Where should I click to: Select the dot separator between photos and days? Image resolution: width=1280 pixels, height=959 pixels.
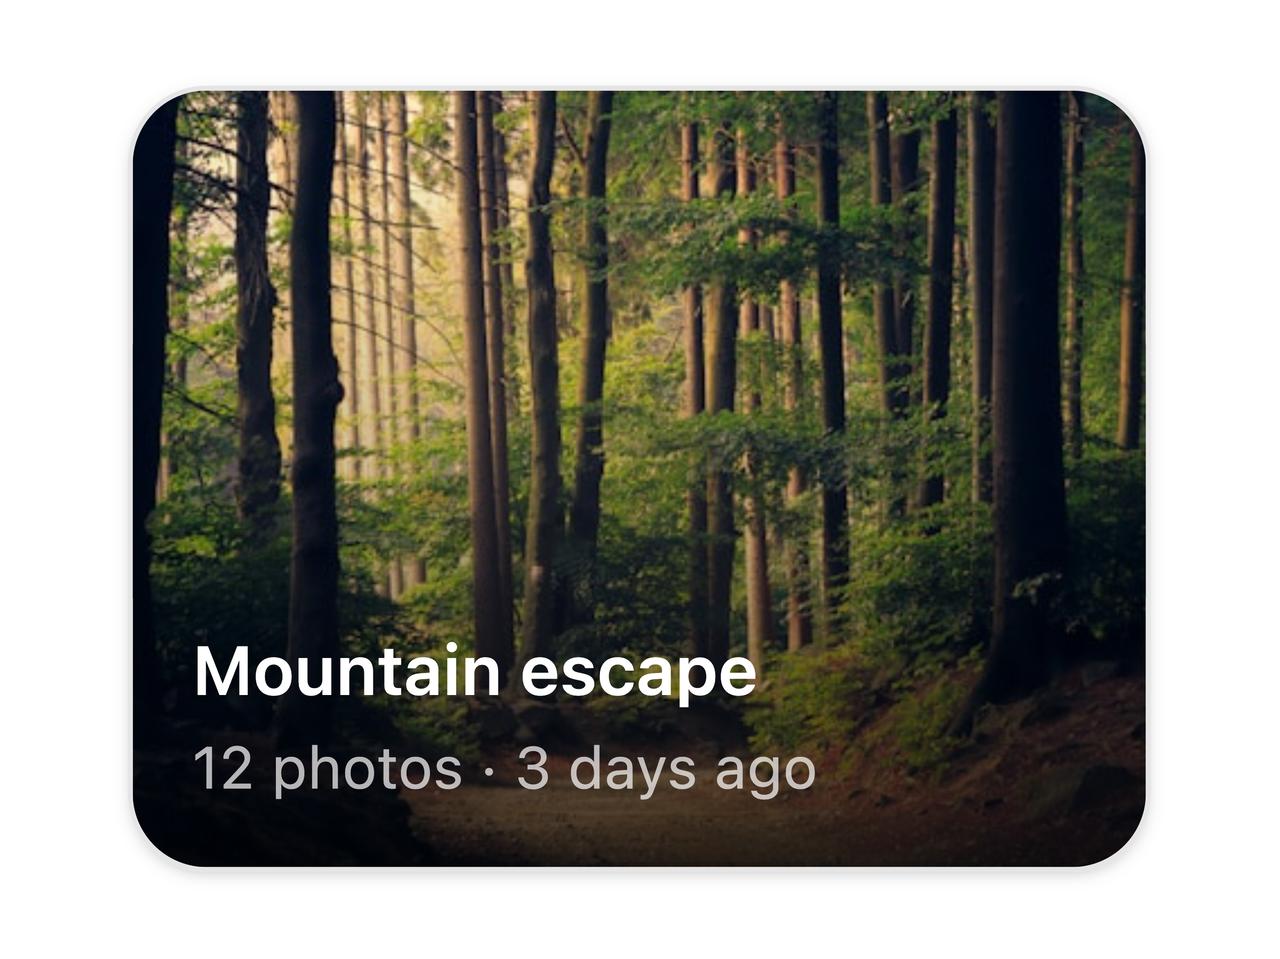[x=489, y=771]
